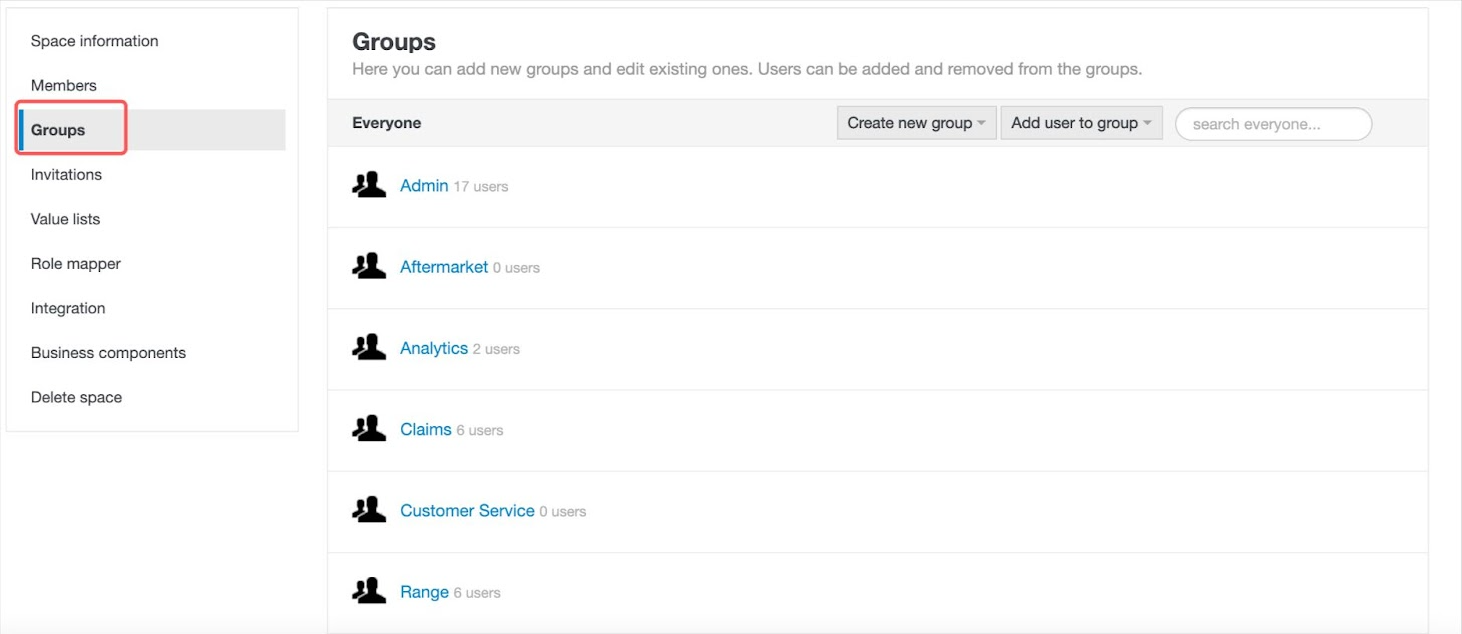This screenshot has width=1462, height=634.
Task: Navigate to Space information
Action: (93, 41)
